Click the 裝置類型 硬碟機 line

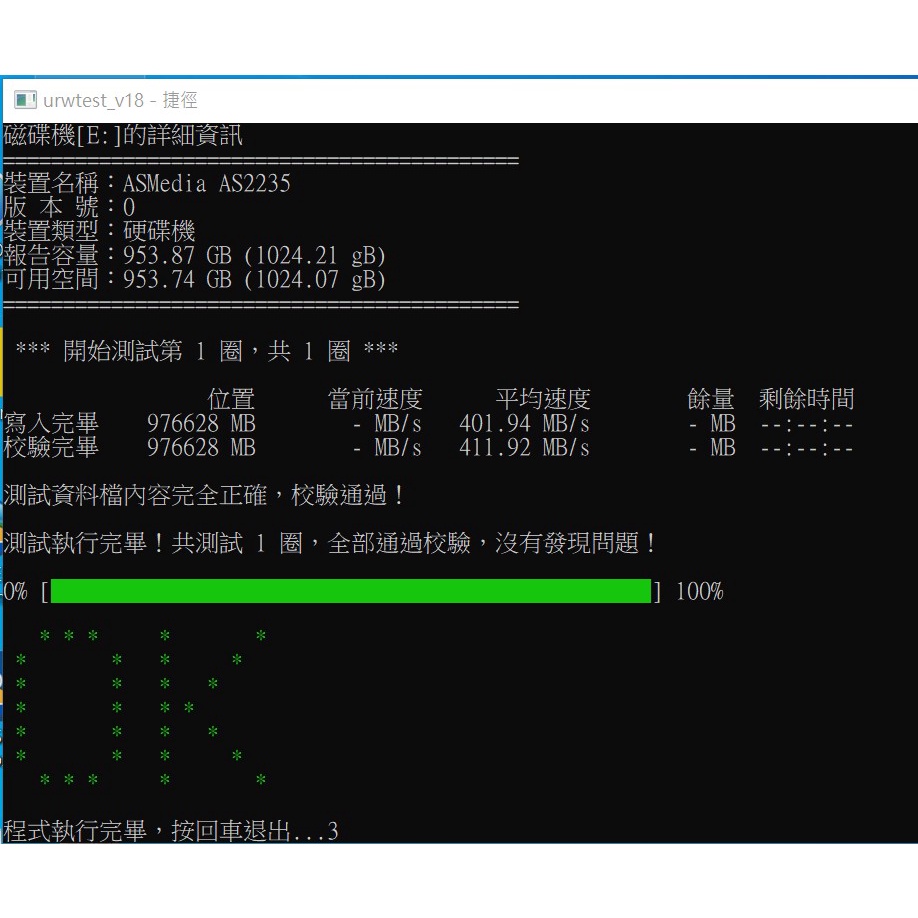[100, 232]
